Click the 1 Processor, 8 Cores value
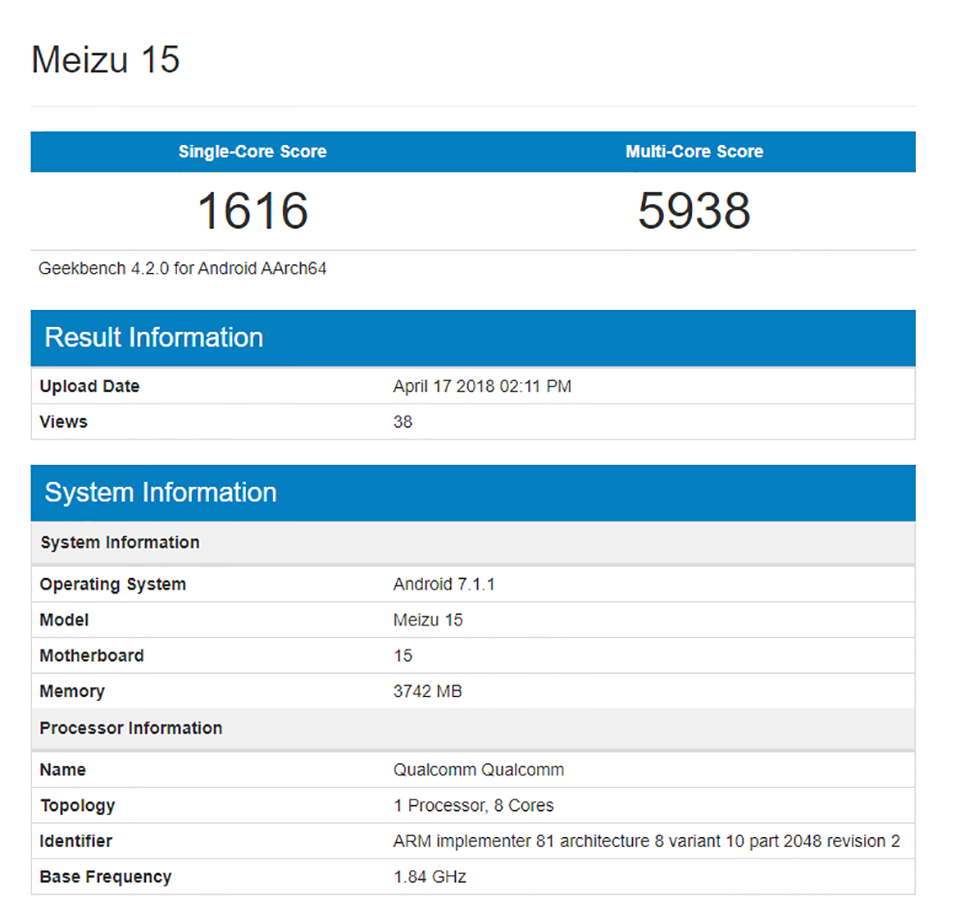Image resolution: width=960 pixels, height=906 pixels. coord(473,806)
